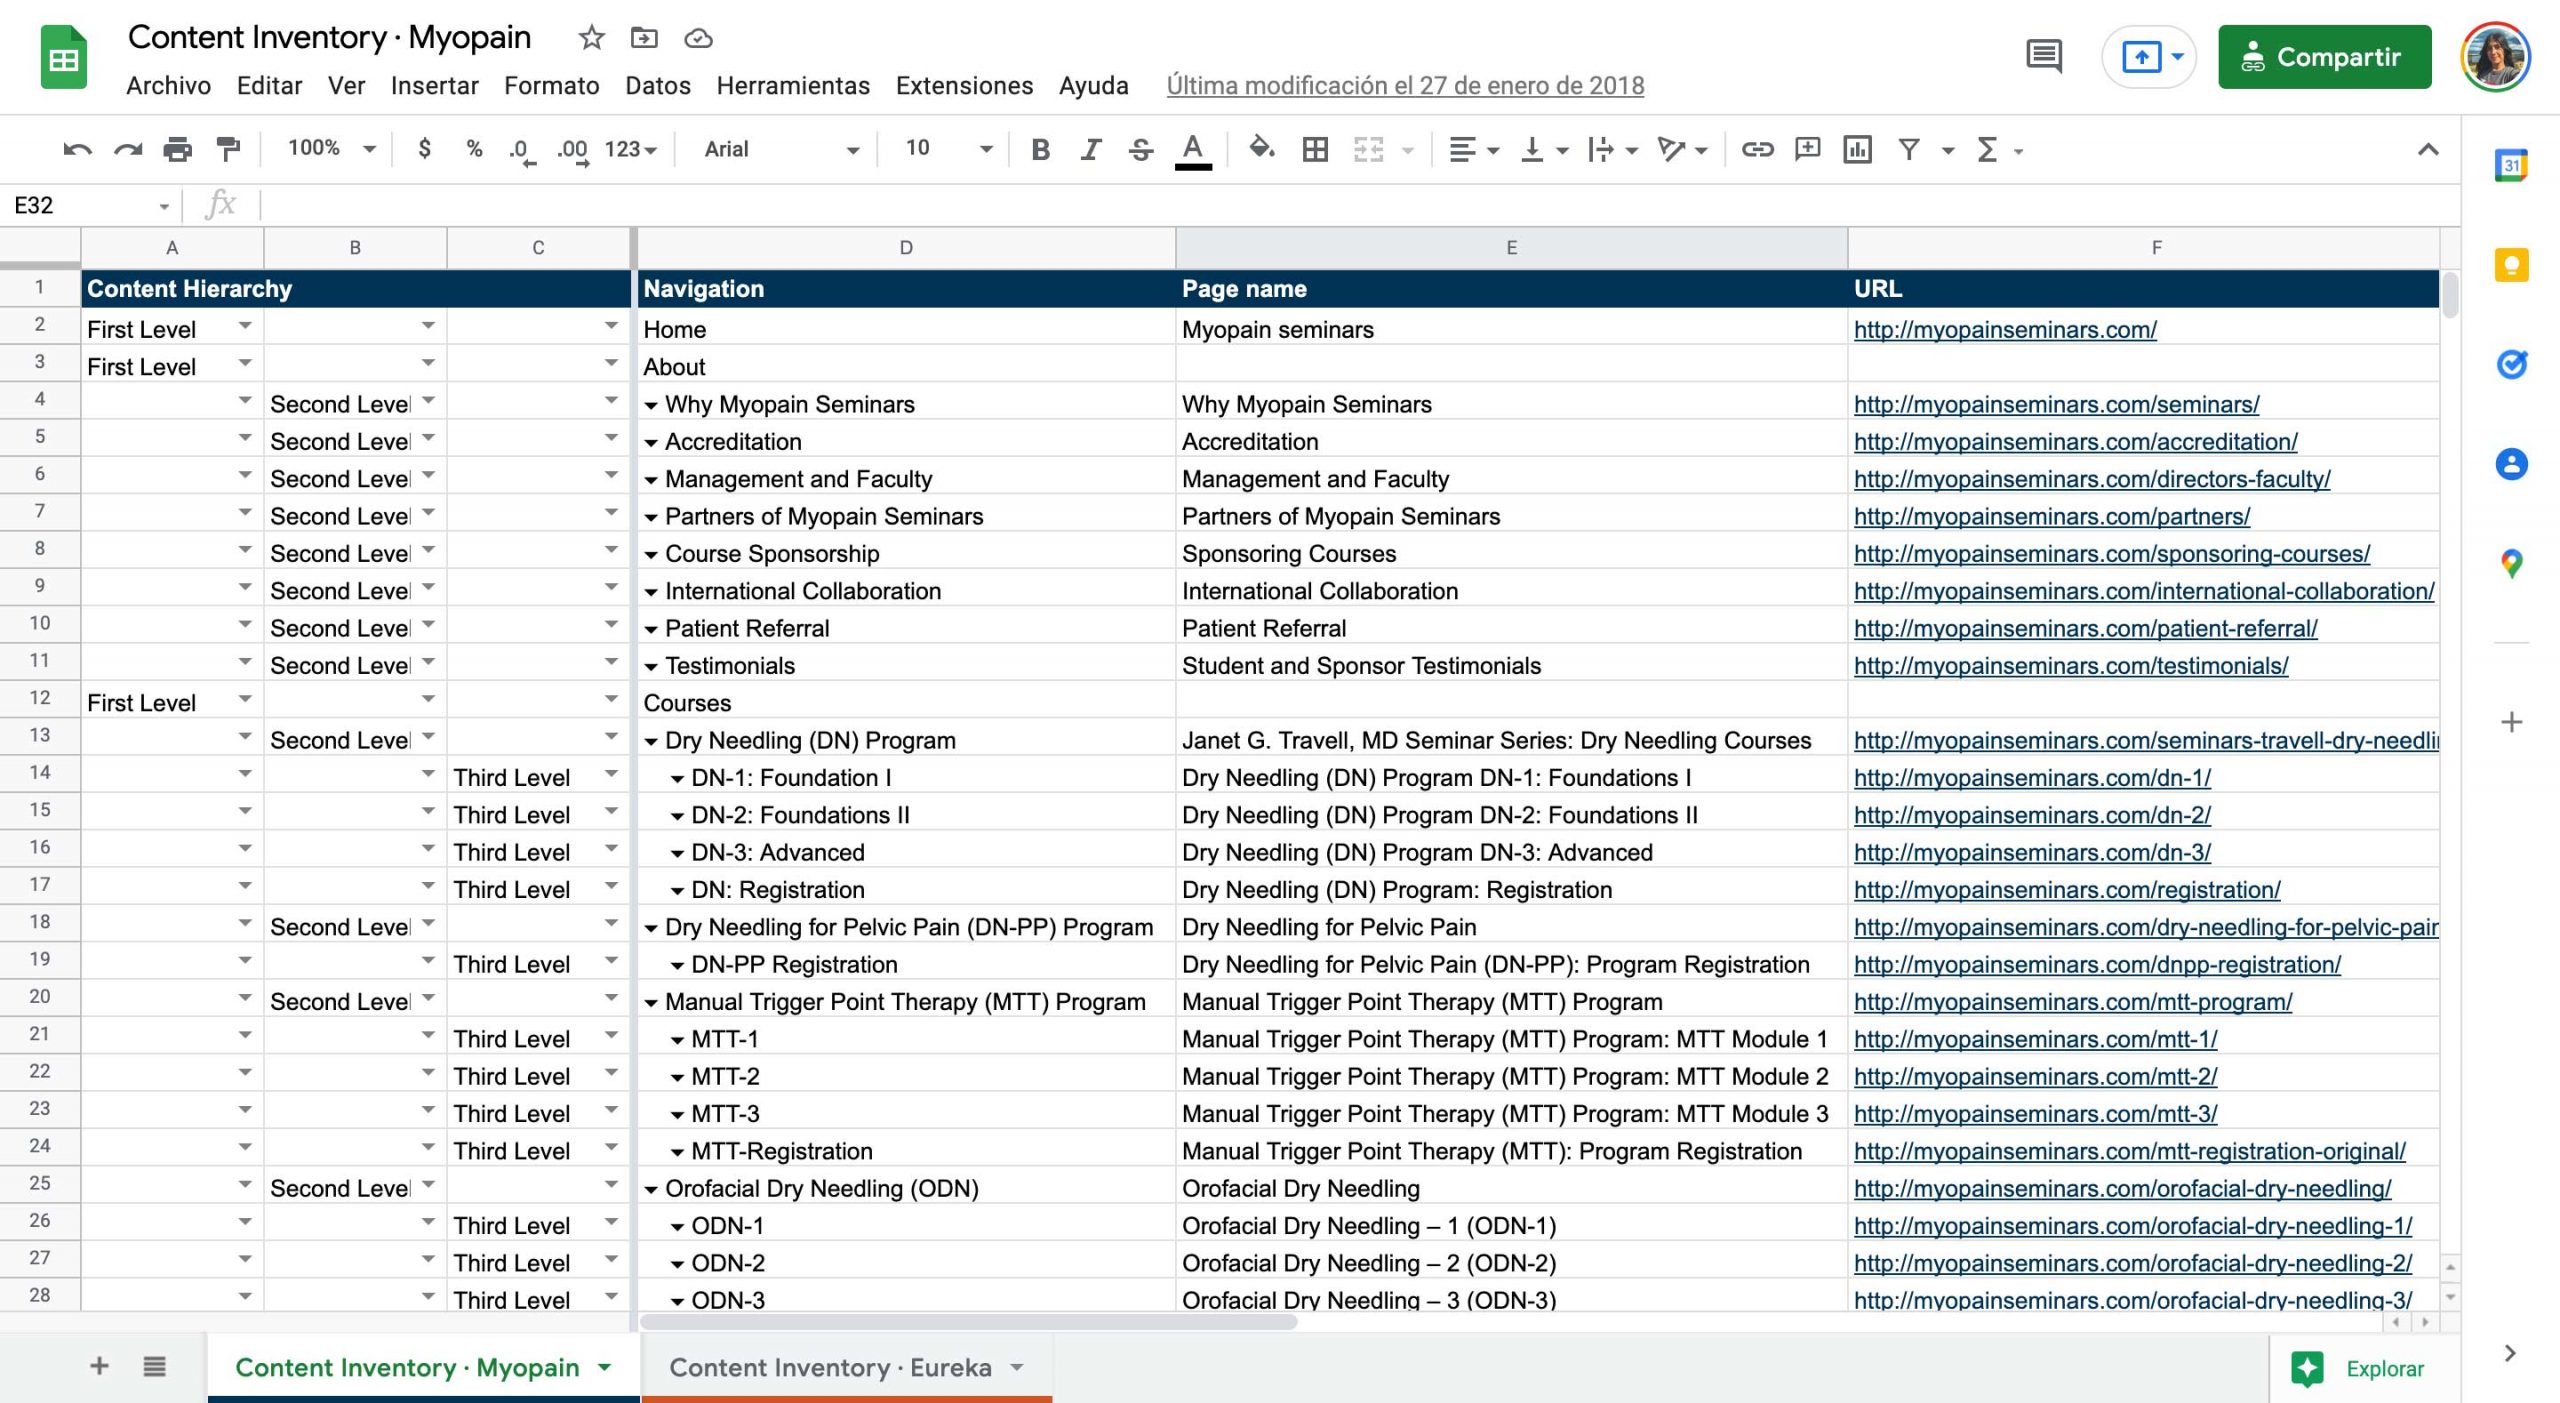Click the add sheet plus button
This screenshot has width=2560, height=1403.
(x=99, y=1366)
